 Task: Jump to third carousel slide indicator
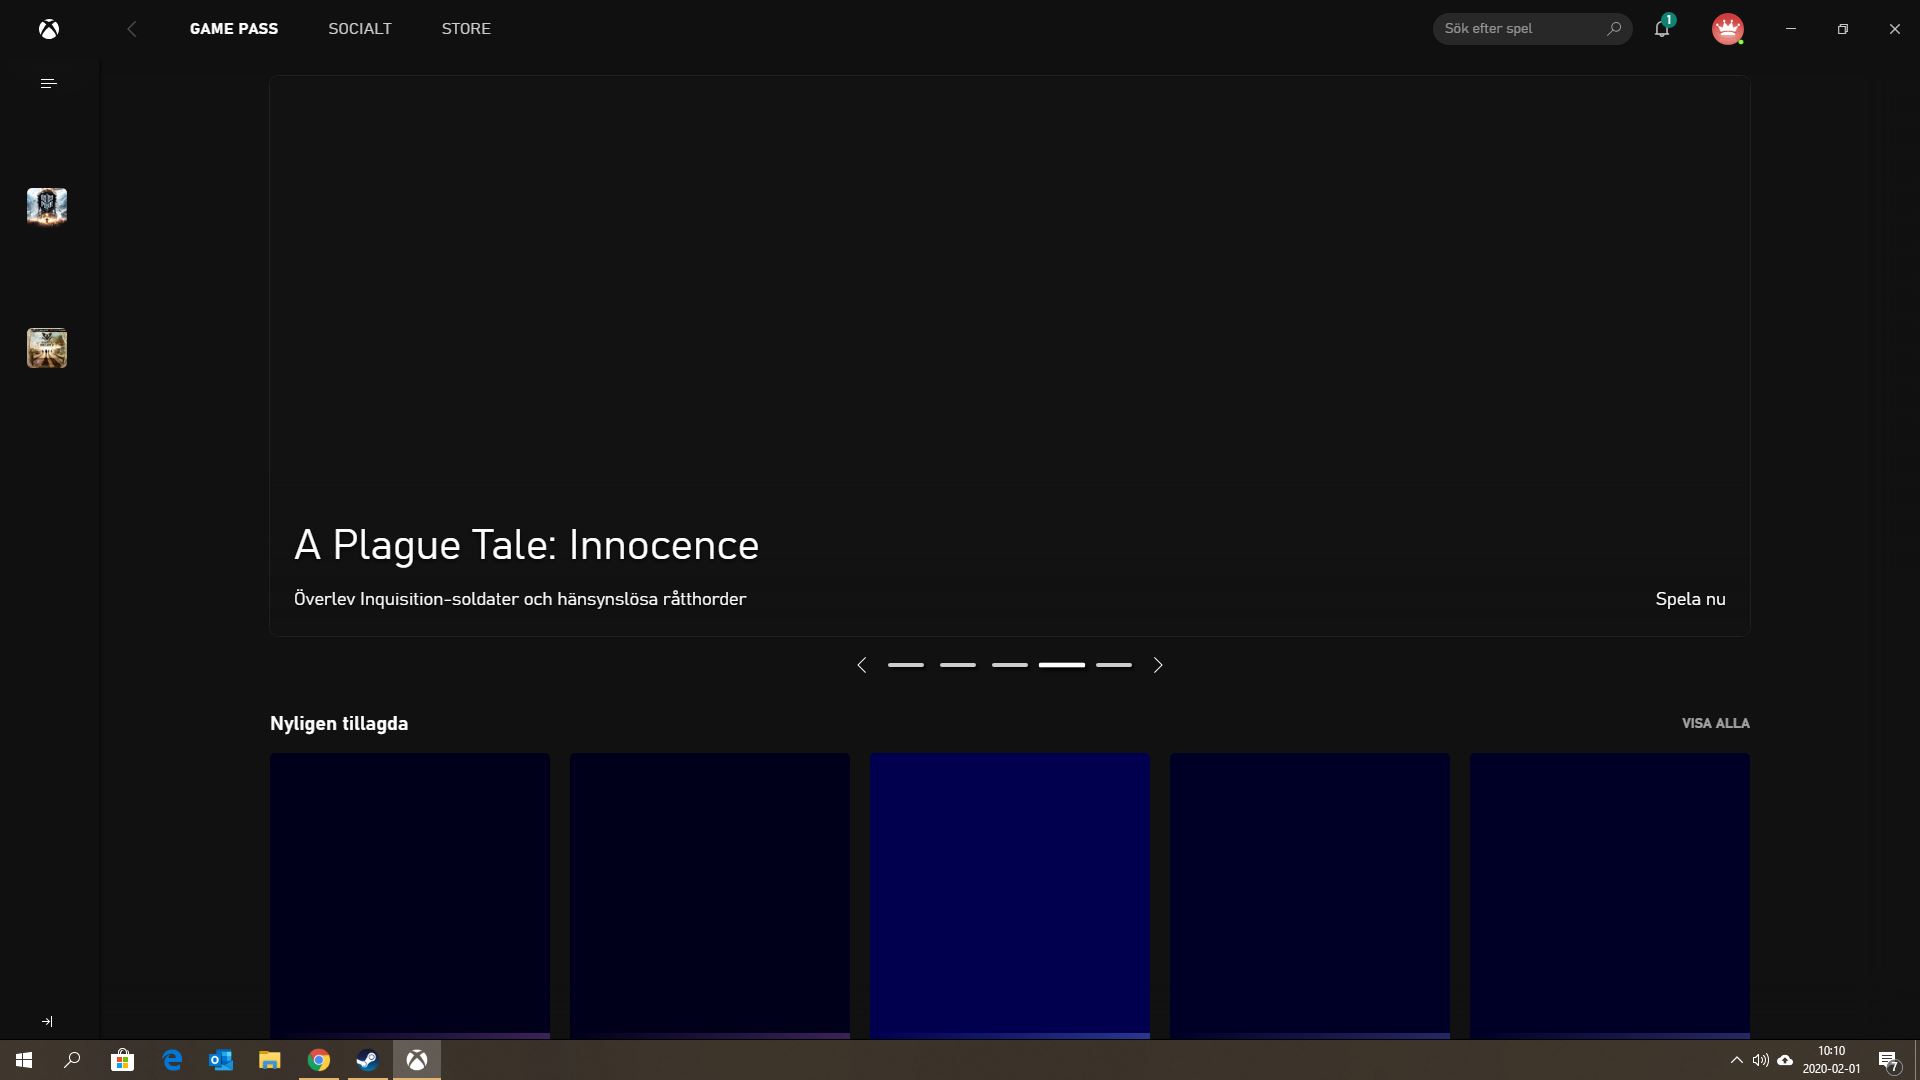coord(1010,665)
